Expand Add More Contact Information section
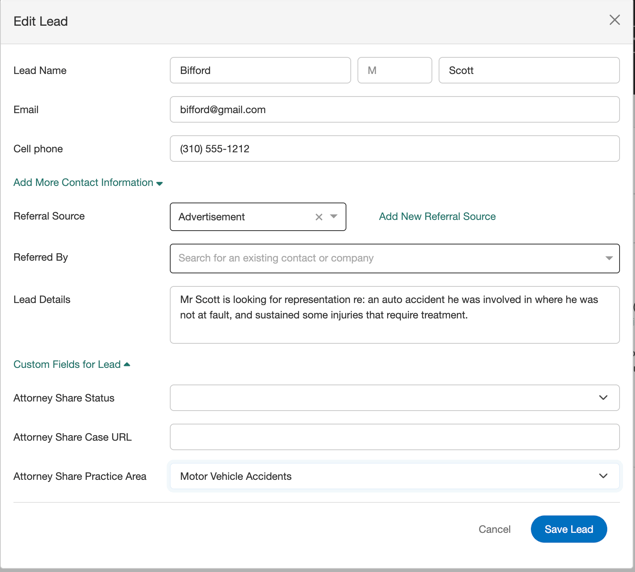Image resolution: width=635 pixels, height=572 pixels. [88, 183]
